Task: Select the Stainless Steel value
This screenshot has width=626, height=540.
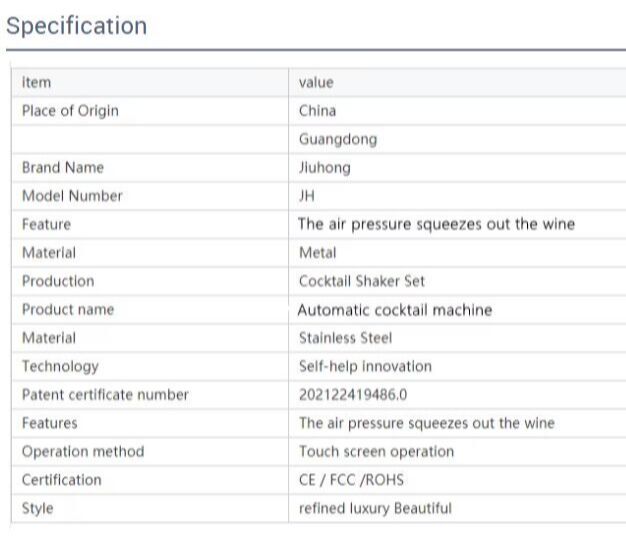Action: pos(345,338)
